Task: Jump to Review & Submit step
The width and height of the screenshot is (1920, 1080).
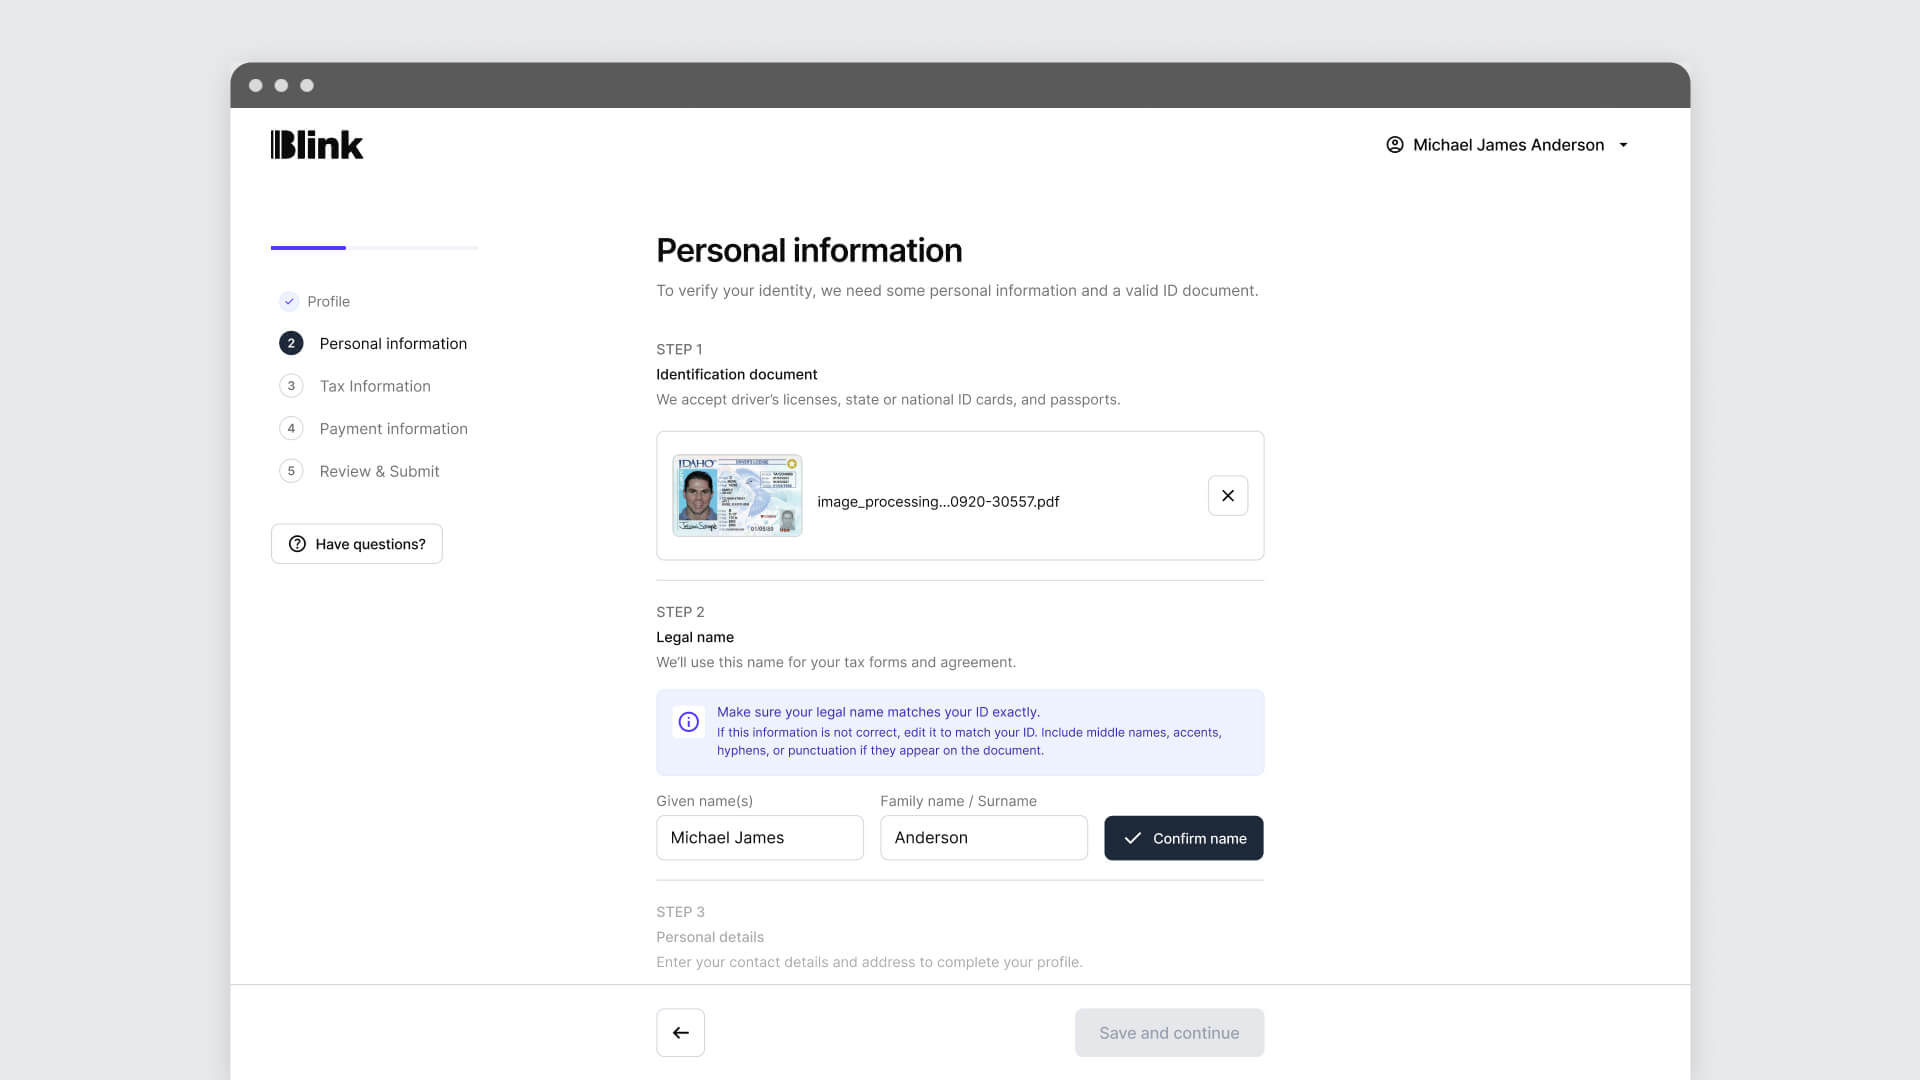Action: (379, 471)
